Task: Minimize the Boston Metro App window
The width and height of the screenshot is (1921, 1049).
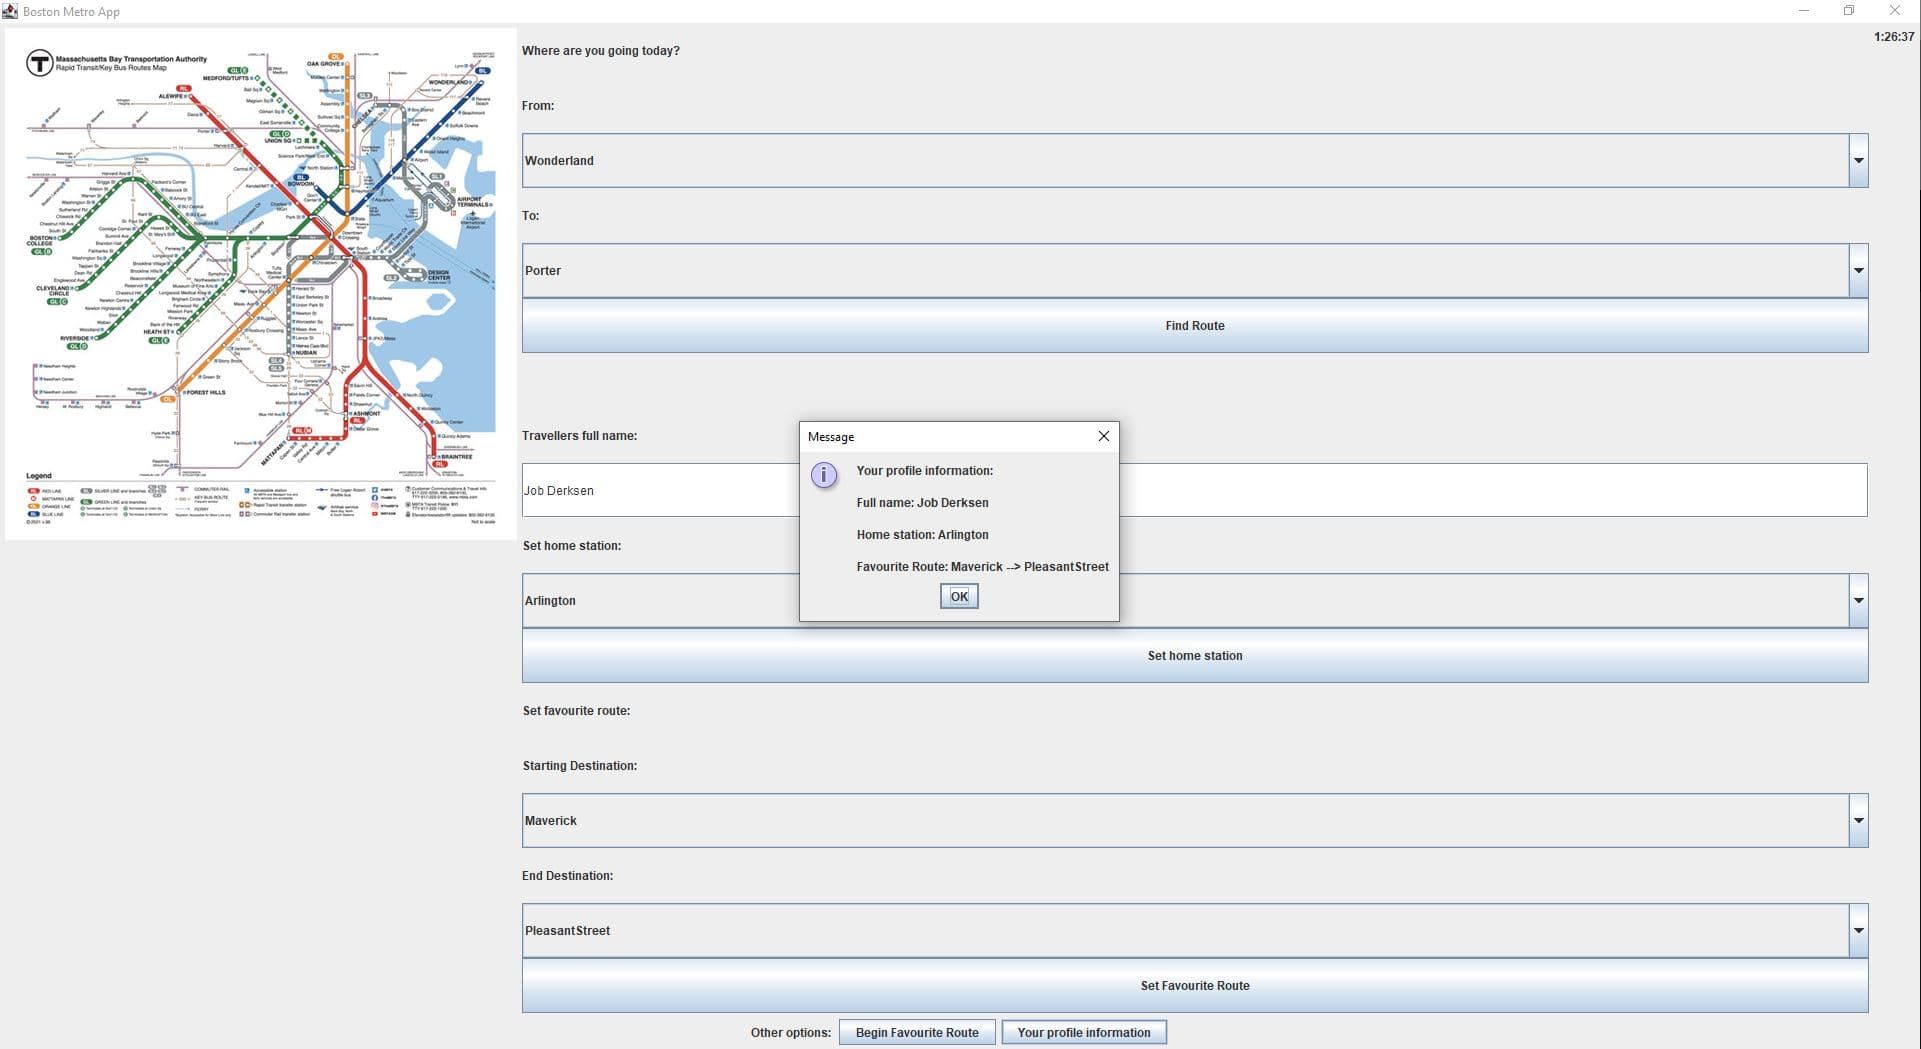Action: point(1804,11)
